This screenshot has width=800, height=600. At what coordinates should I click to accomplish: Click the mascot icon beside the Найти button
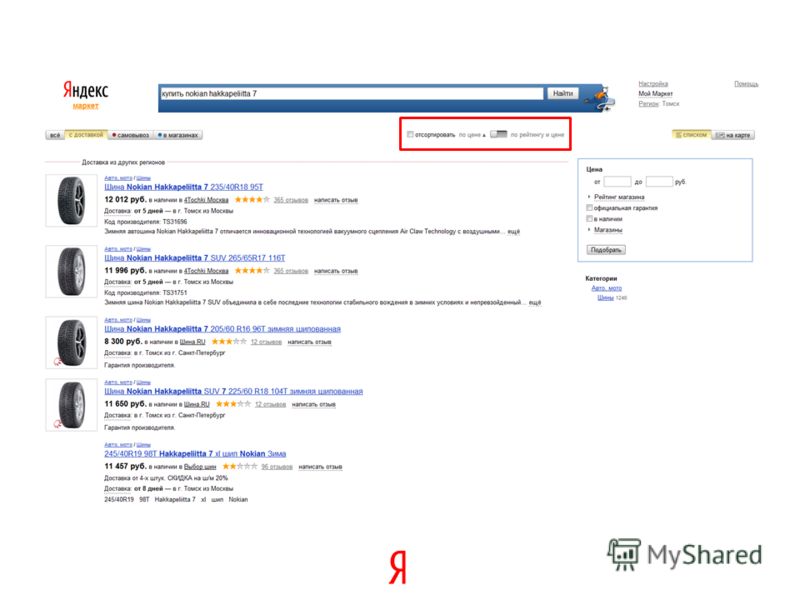click(599, 98)
